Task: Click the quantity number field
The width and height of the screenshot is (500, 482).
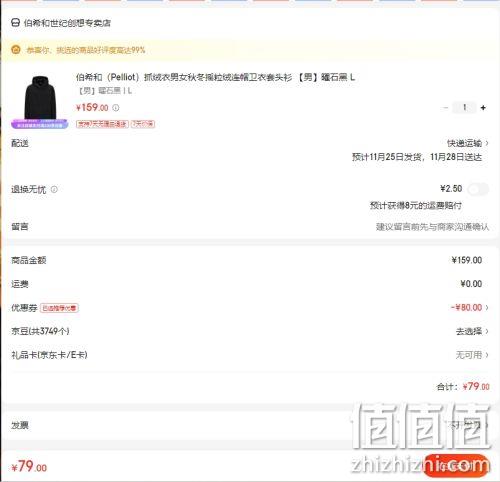Action: pos(464,107)
